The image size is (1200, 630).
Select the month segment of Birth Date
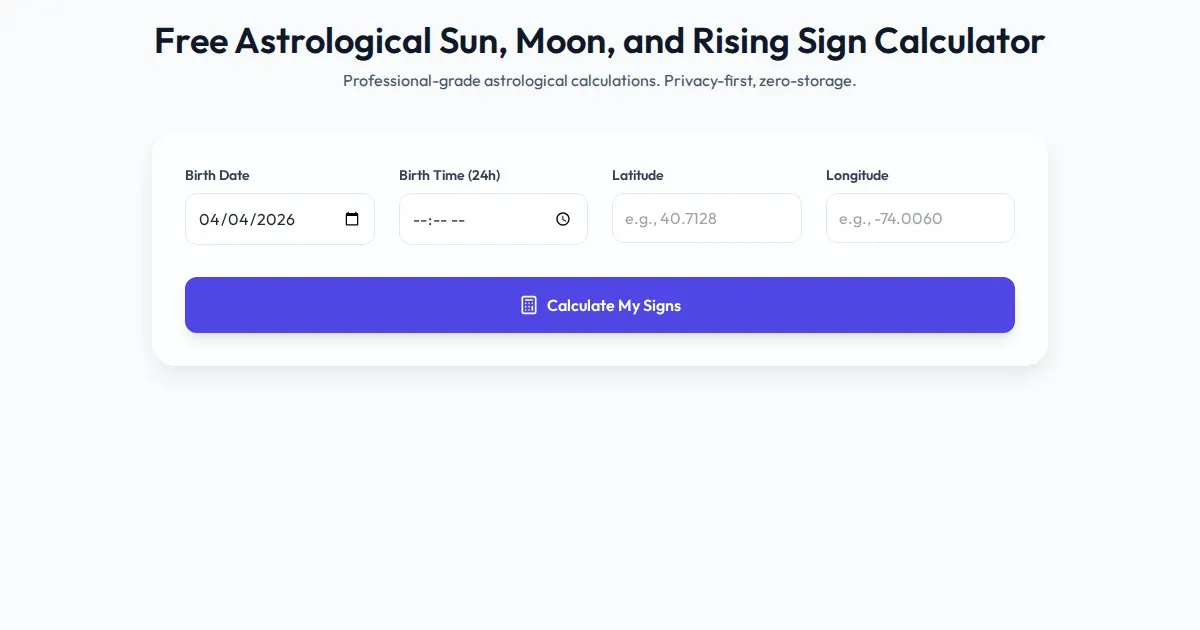pos(209,219)
